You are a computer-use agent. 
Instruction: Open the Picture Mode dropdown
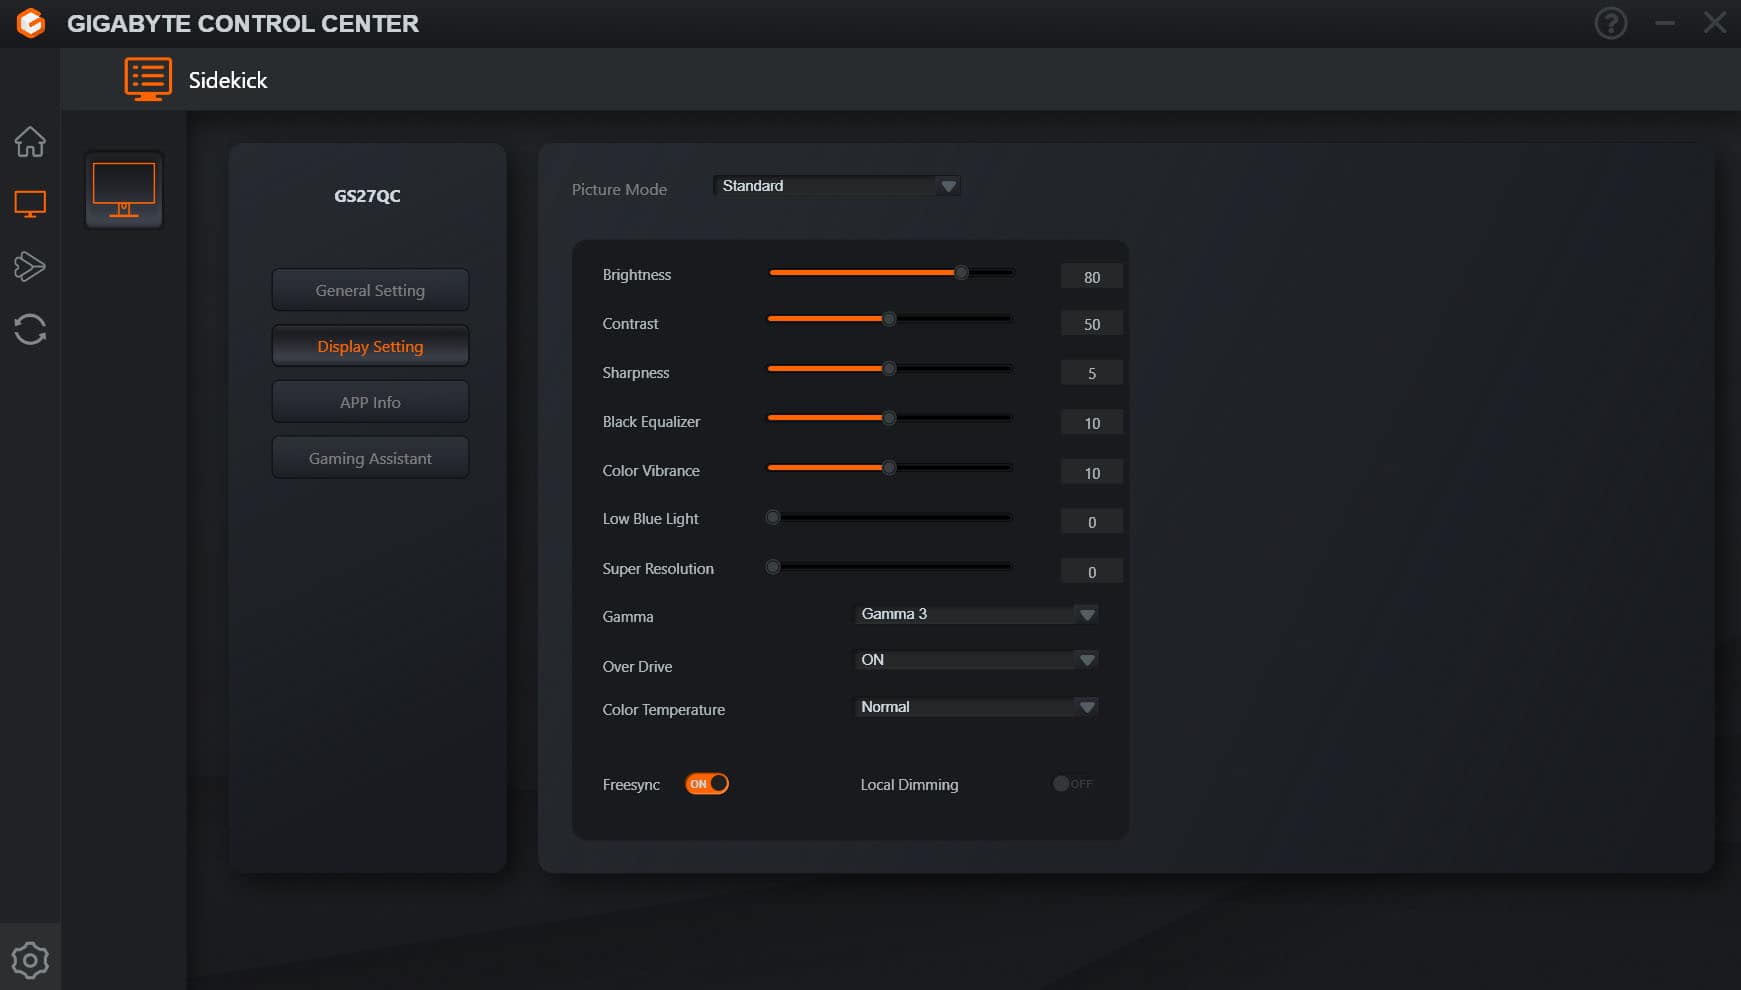pos(836,186)
